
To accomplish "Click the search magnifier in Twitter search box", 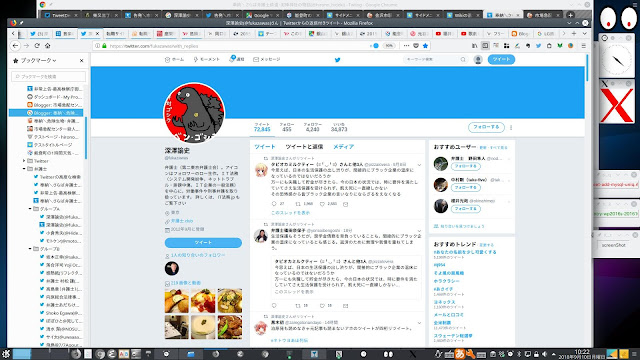I will click(x=463, y=60).
